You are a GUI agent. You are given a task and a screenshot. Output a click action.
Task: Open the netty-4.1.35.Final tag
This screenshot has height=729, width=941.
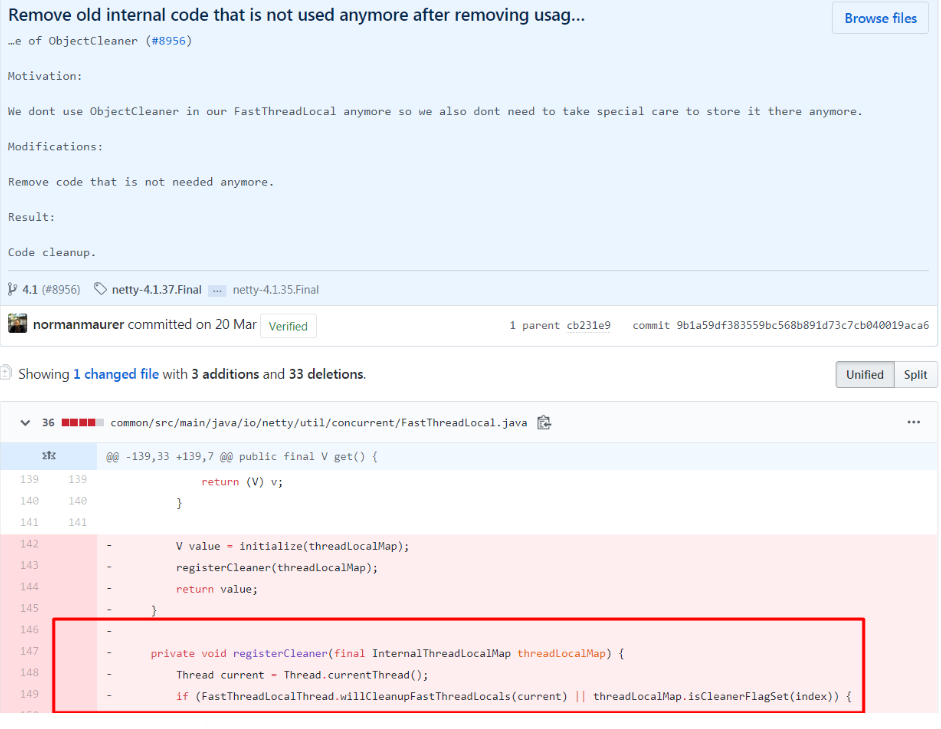click(x=275, y=290)
